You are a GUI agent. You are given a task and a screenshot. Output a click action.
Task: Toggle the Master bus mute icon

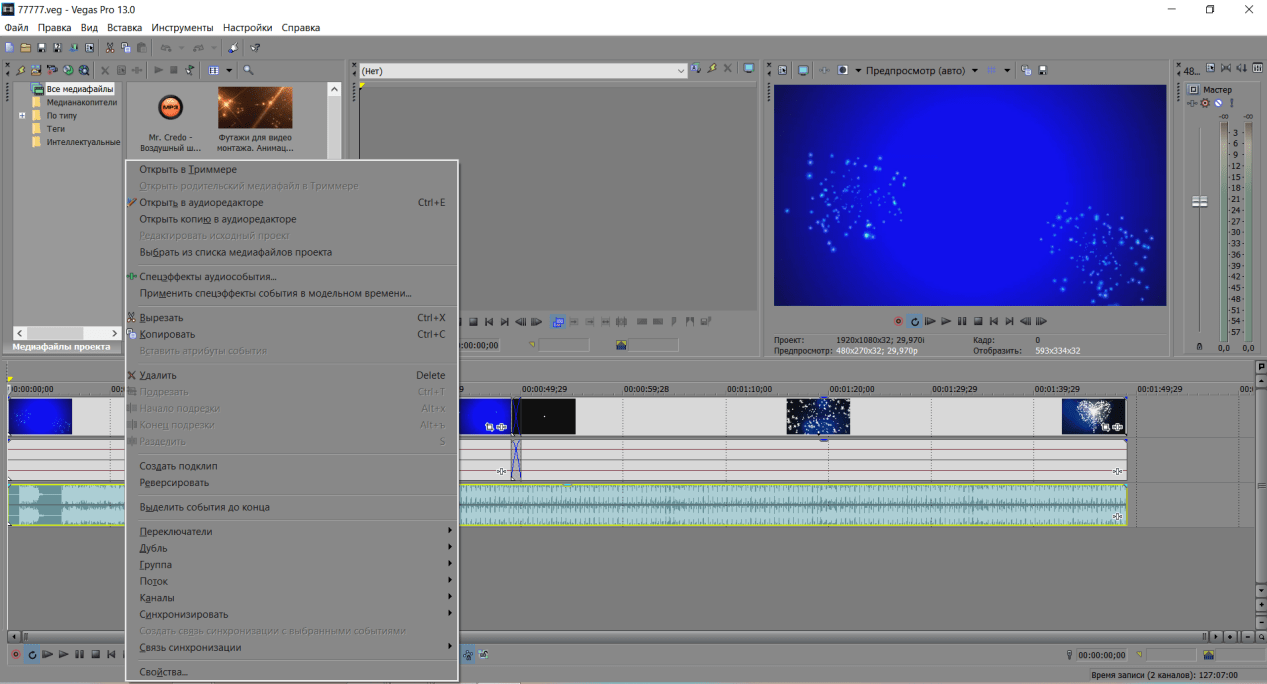pyautogui.click(x=1218, y=103)
